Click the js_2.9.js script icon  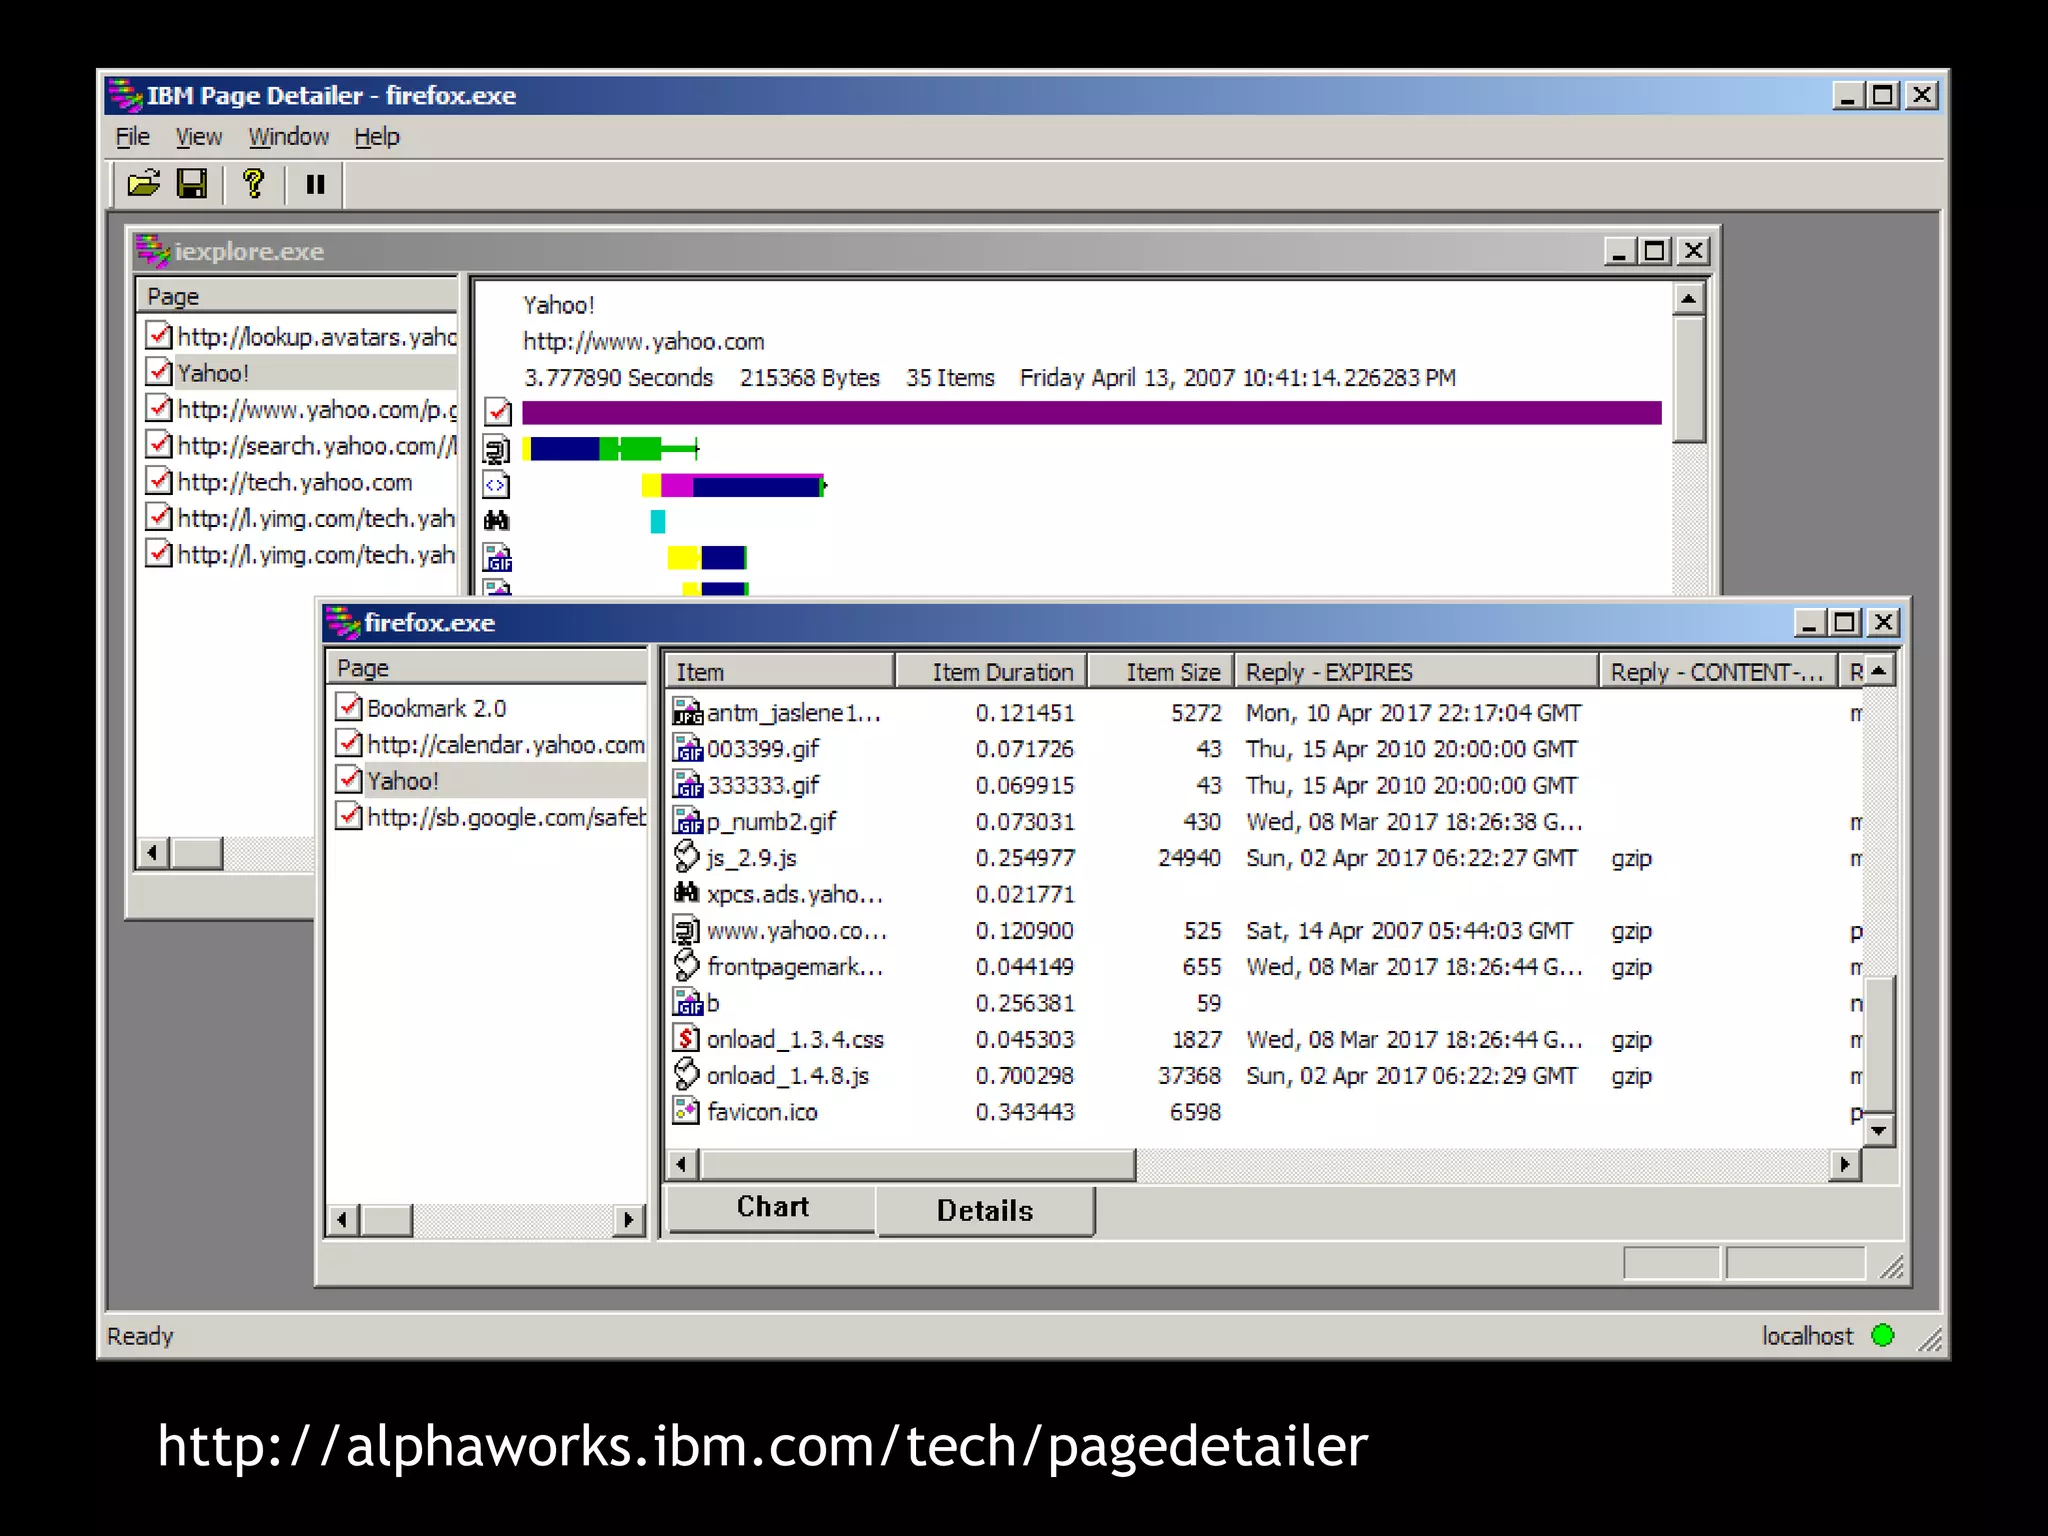687,857
